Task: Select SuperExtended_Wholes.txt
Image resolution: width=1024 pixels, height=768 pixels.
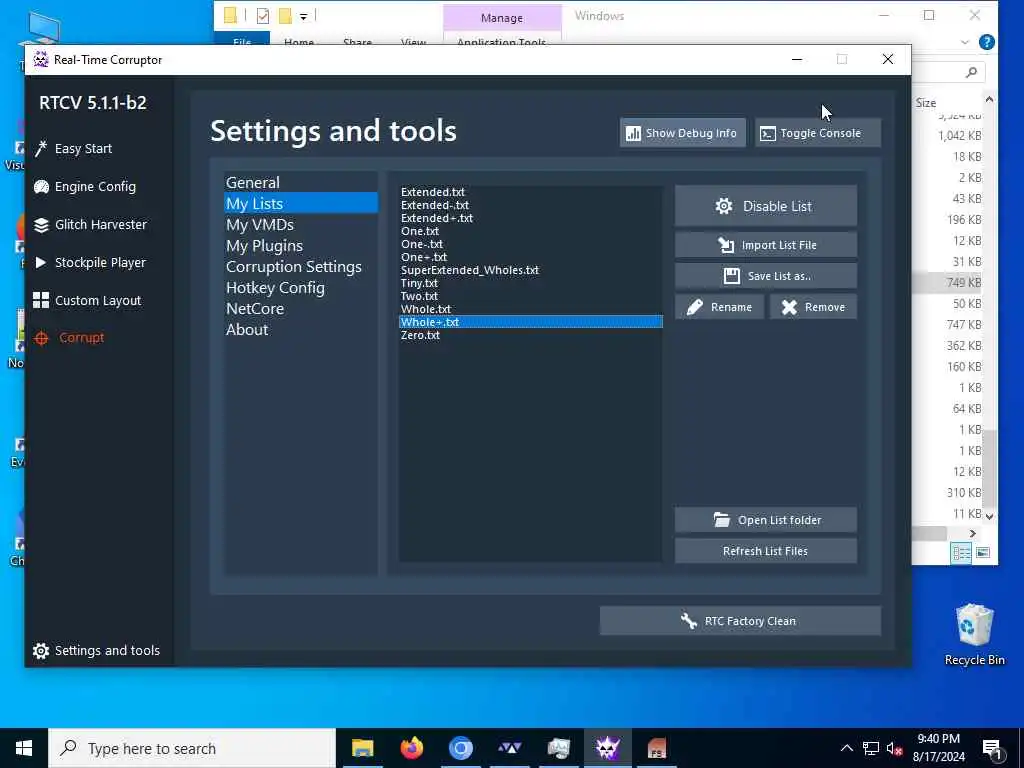Action: tap(530, 270)
